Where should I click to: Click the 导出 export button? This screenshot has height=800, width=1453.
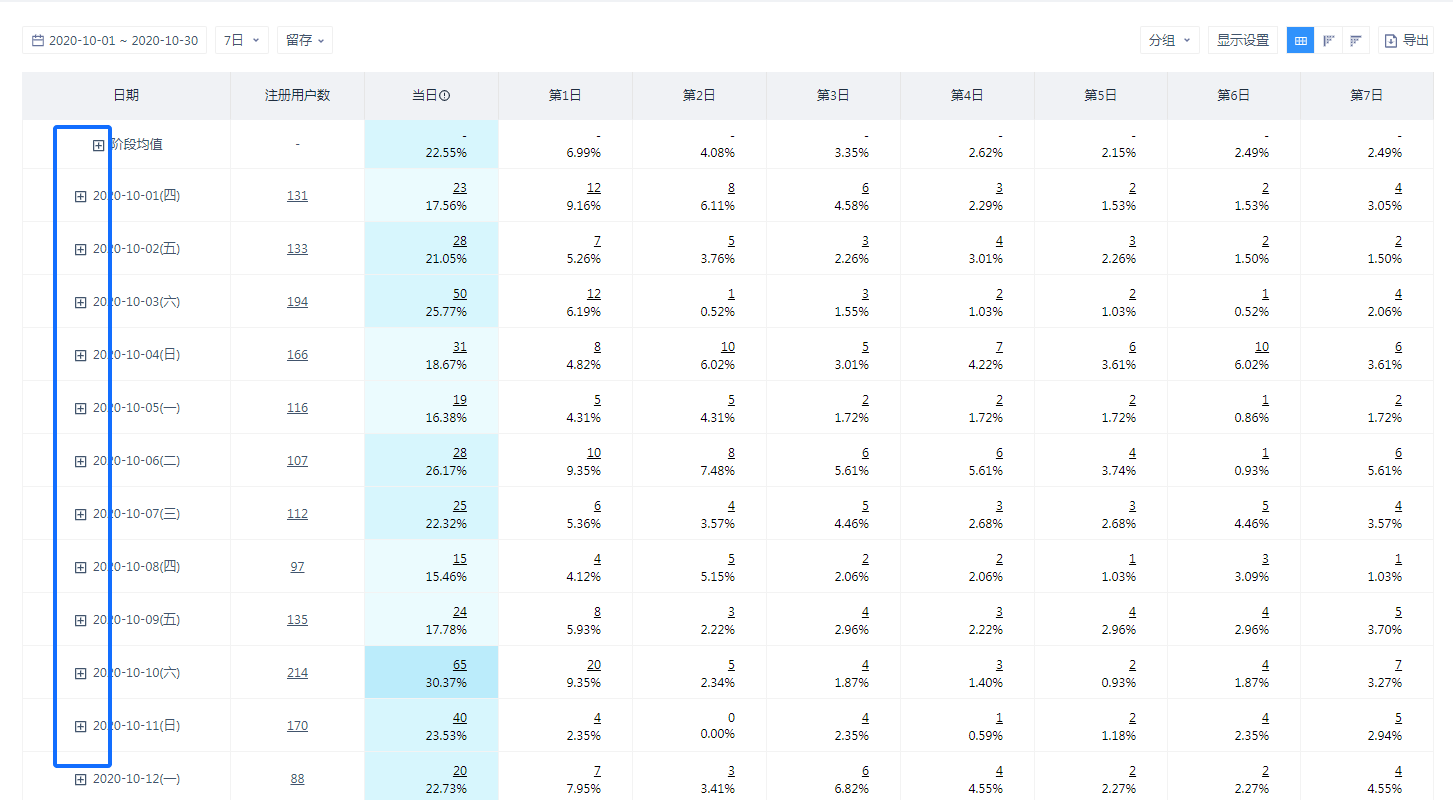tap(1406, 40)
